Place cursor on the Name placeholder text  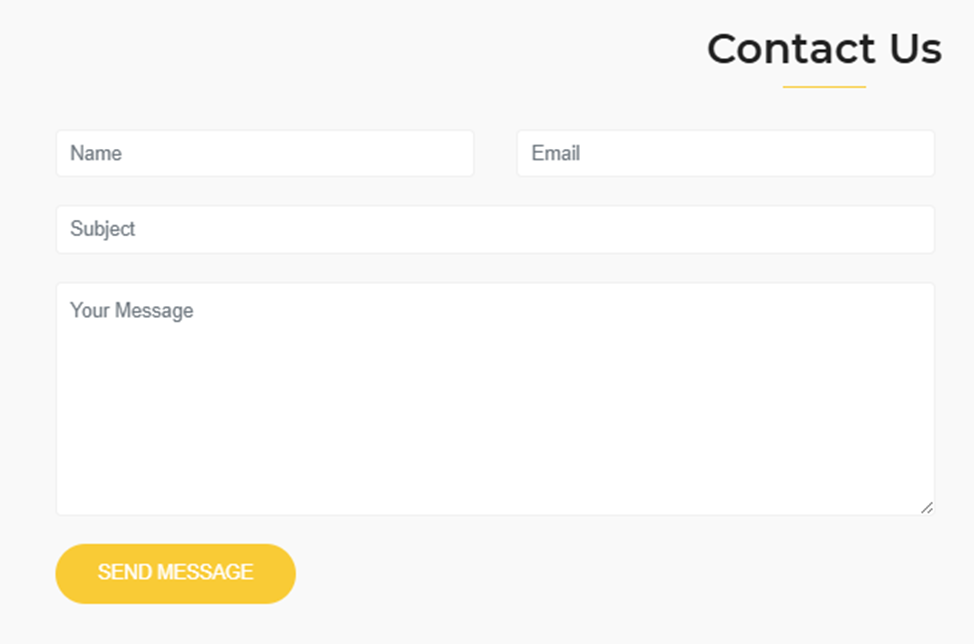96,154
